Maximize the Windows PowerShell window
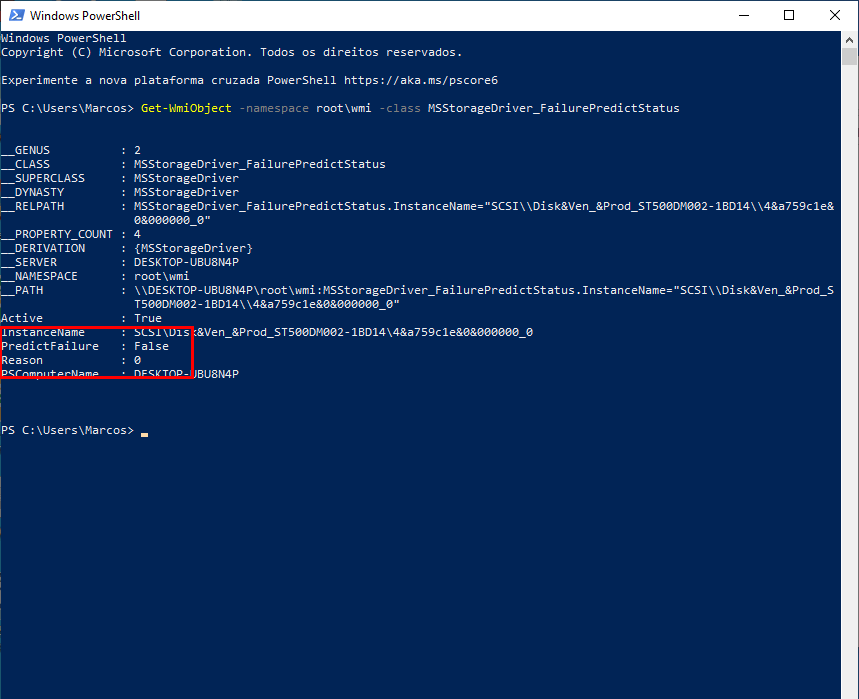 click(x=789, y=15)
